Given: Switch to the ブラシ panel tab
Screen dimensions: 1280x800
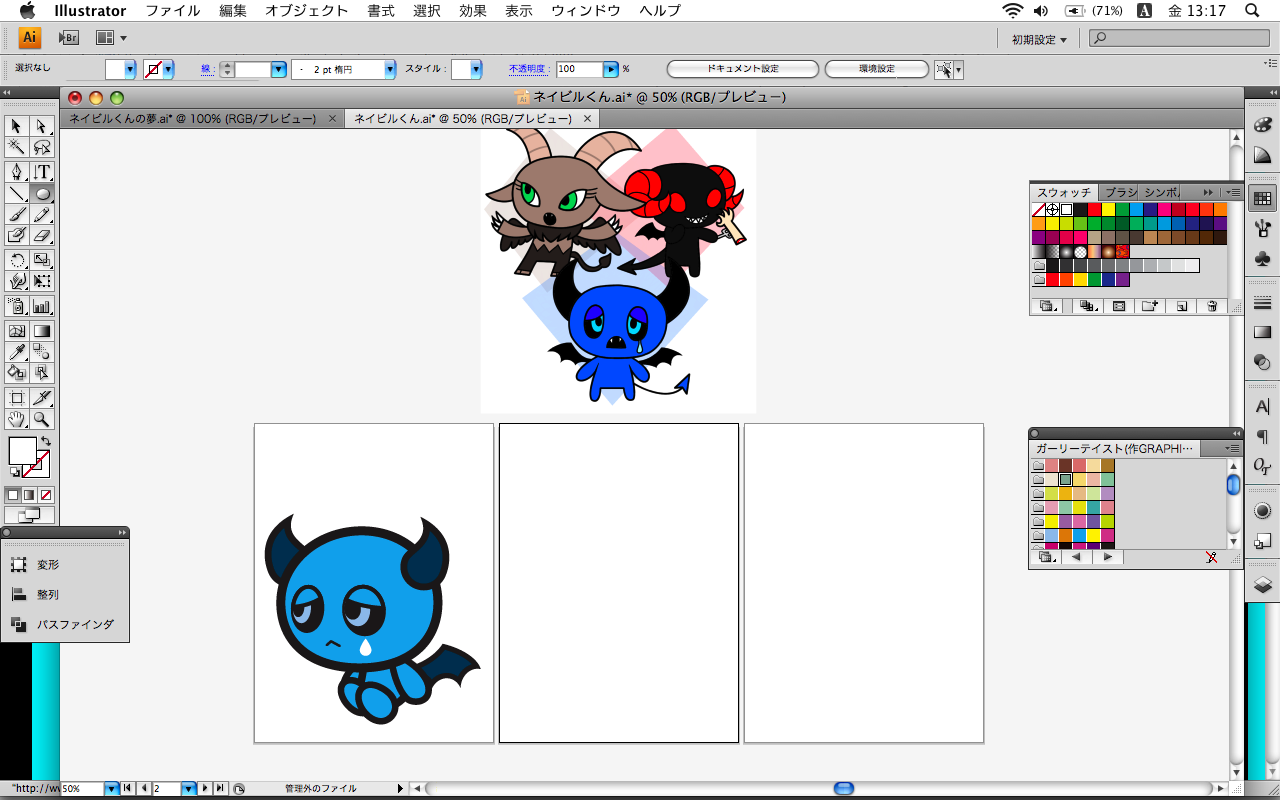Looking at the screenshot, I should (1121, 192).
